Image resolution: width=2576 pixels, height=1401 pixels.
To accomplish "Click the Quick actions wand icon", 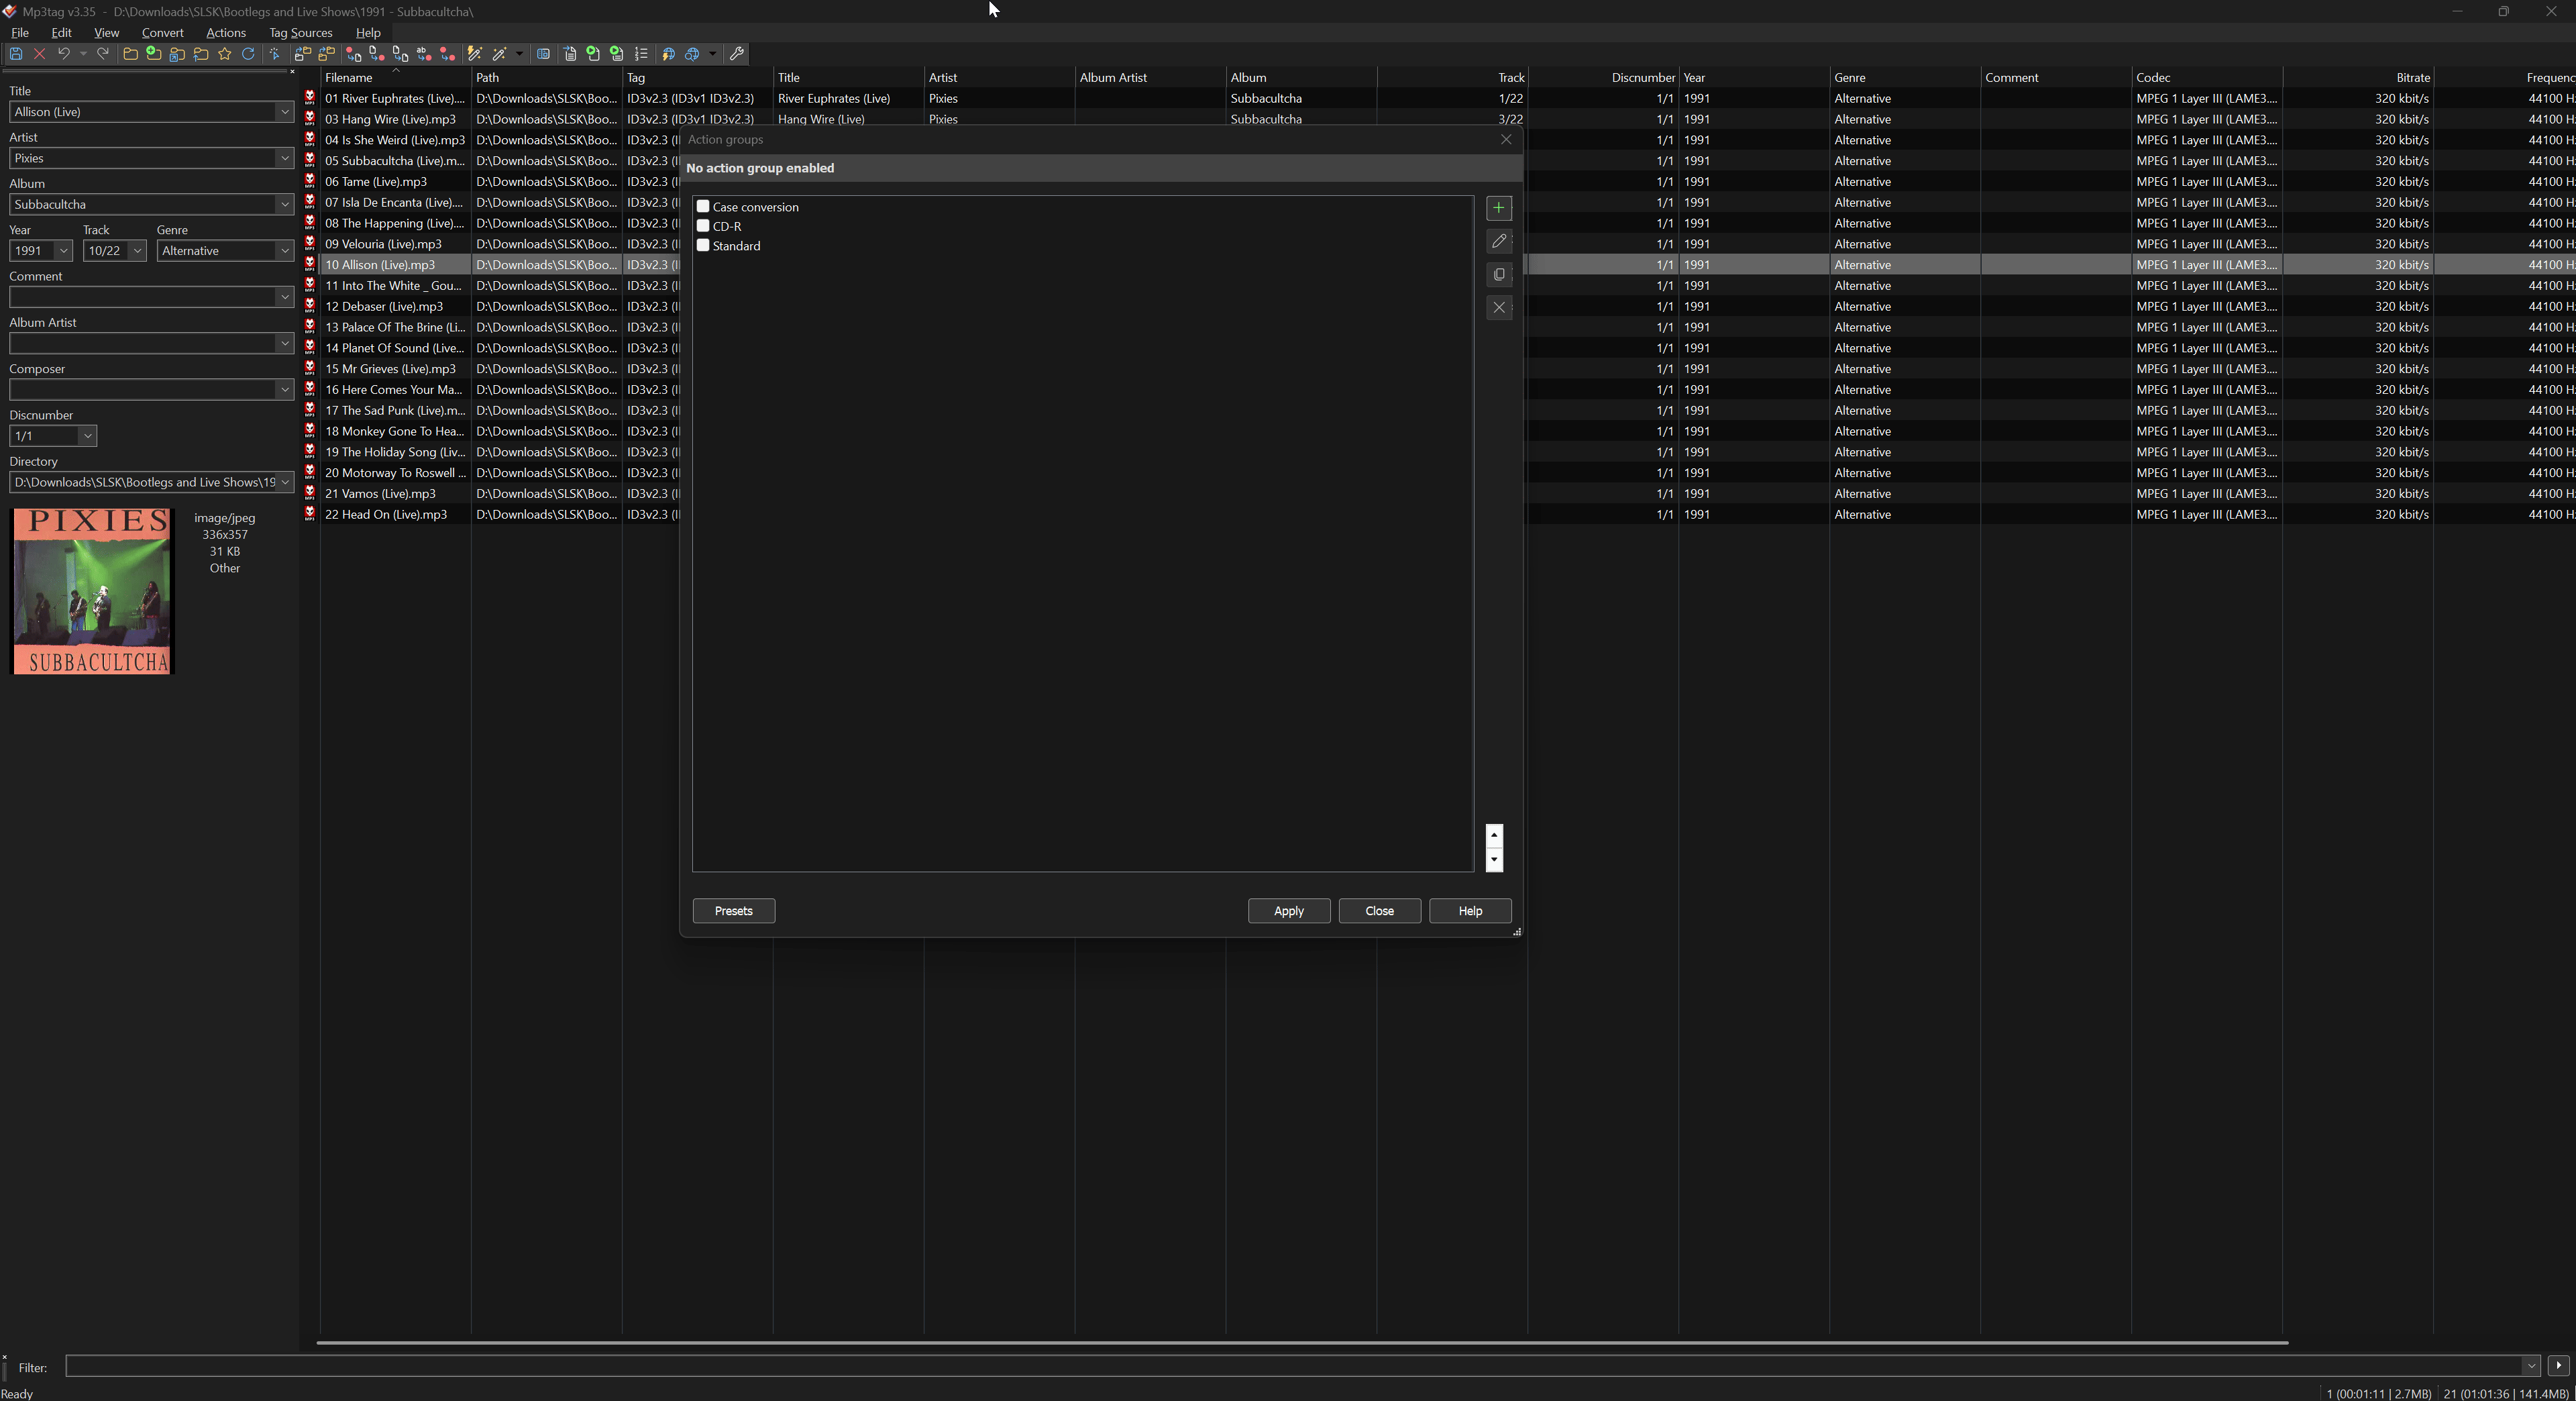I will pyautogui.click(x=499, y=54).
